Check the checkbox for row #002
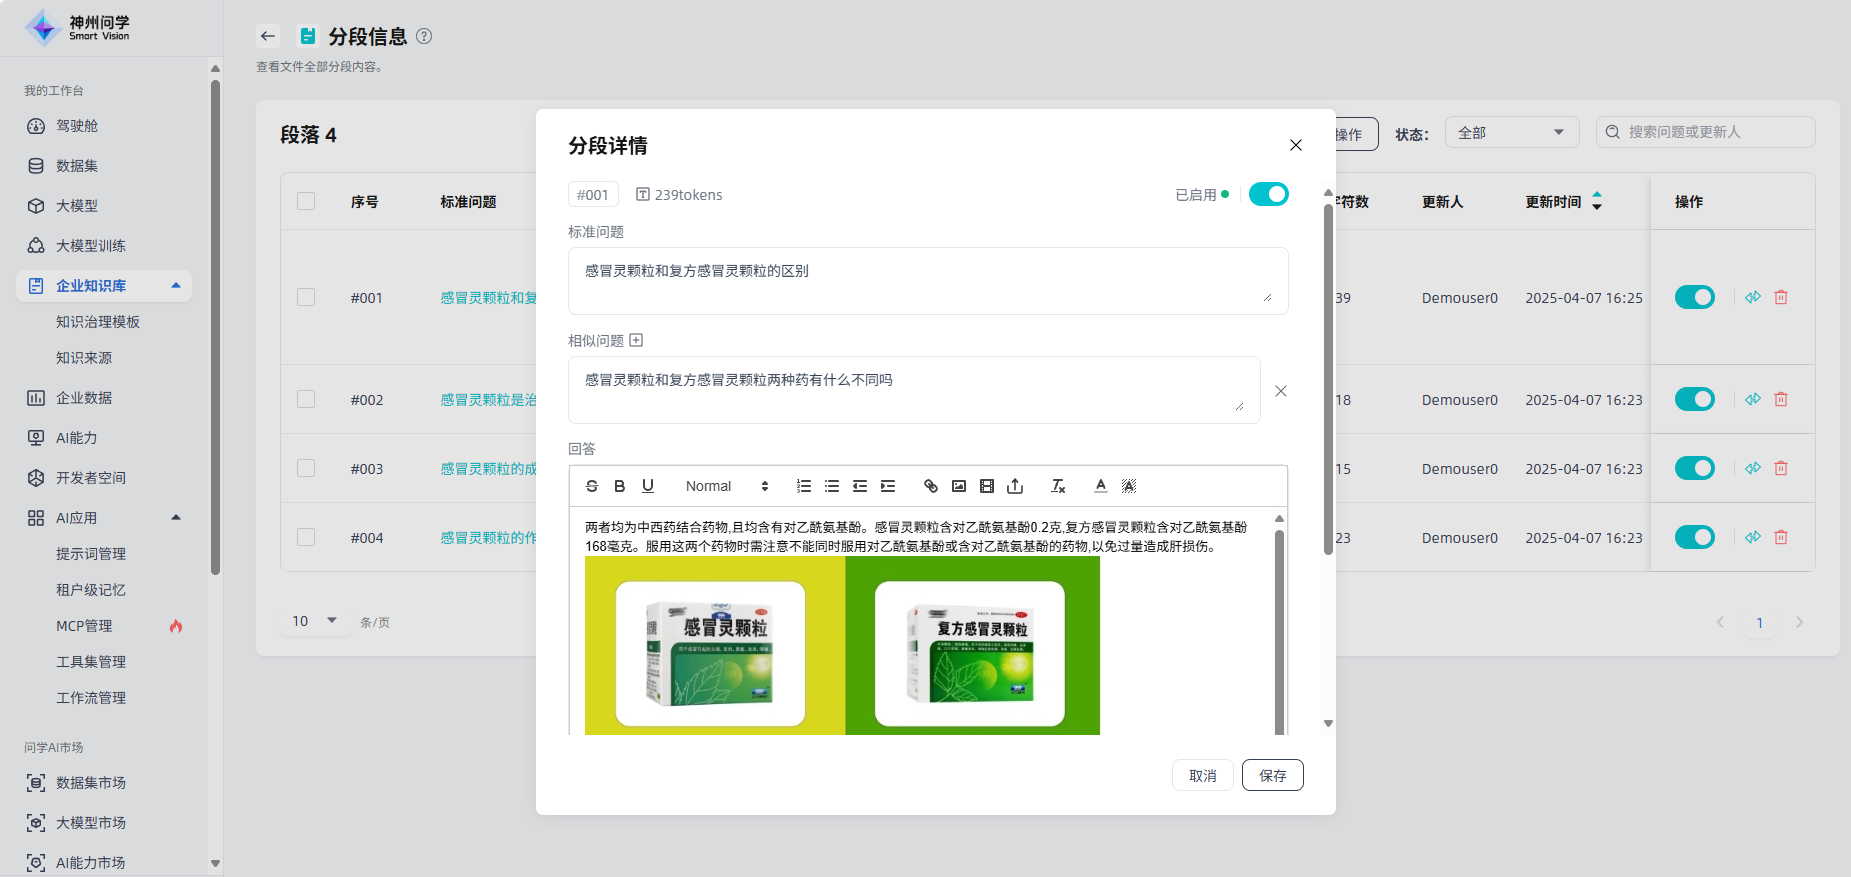 (x=306, y=399)
